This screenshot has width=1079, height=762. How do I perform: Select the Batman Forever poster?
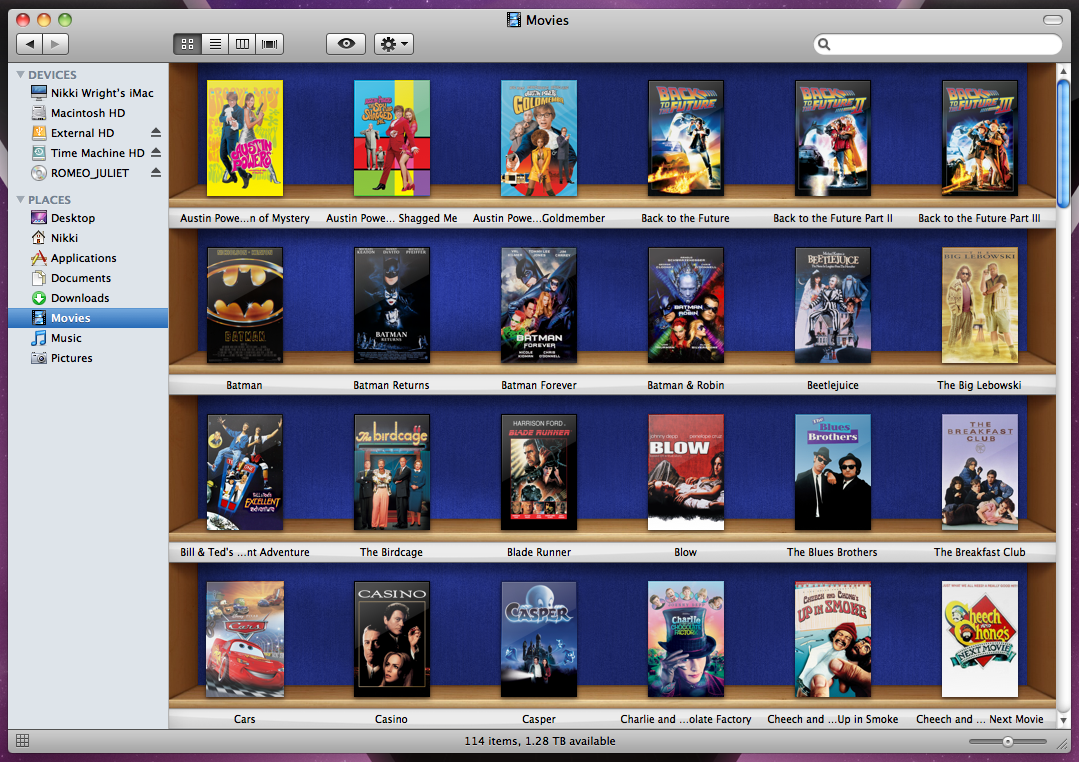click(x=539, y=305)
